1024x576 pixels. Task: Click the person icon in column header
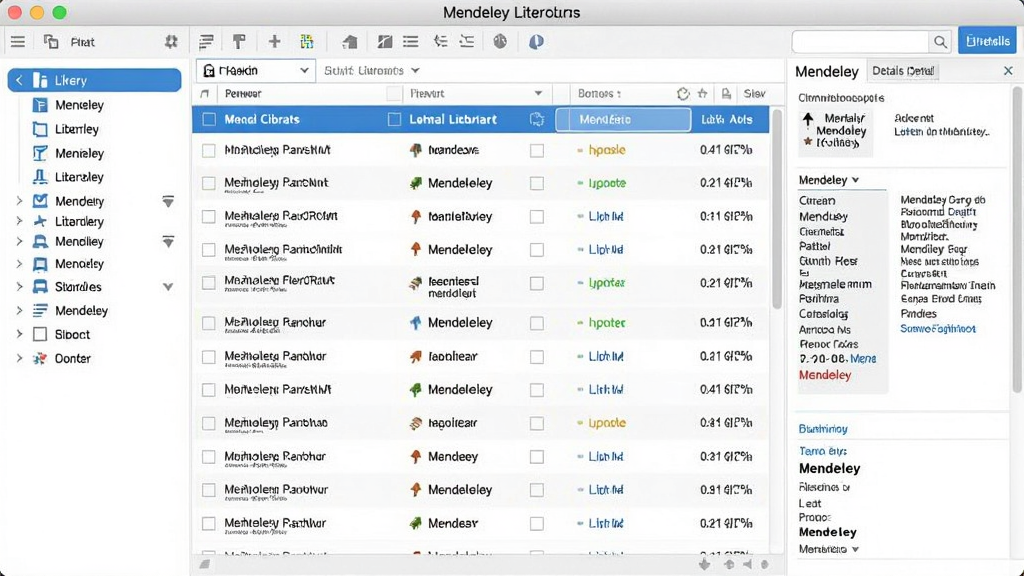click(726, 93)
